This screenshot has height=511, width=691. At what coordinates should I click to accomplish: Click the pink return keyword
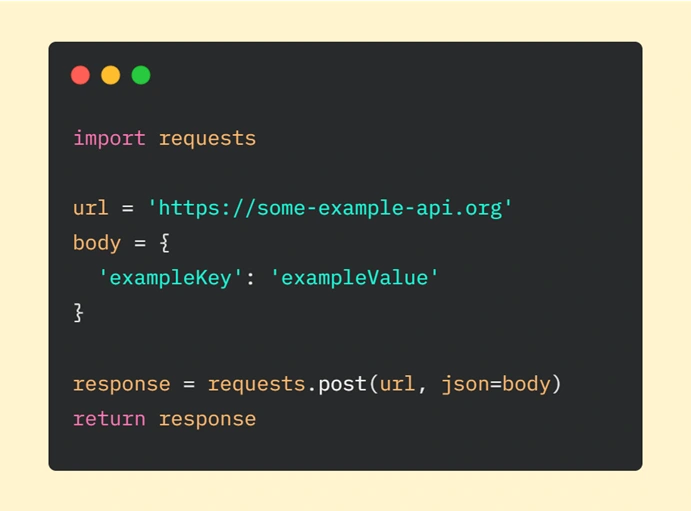(x=109, y=419)
